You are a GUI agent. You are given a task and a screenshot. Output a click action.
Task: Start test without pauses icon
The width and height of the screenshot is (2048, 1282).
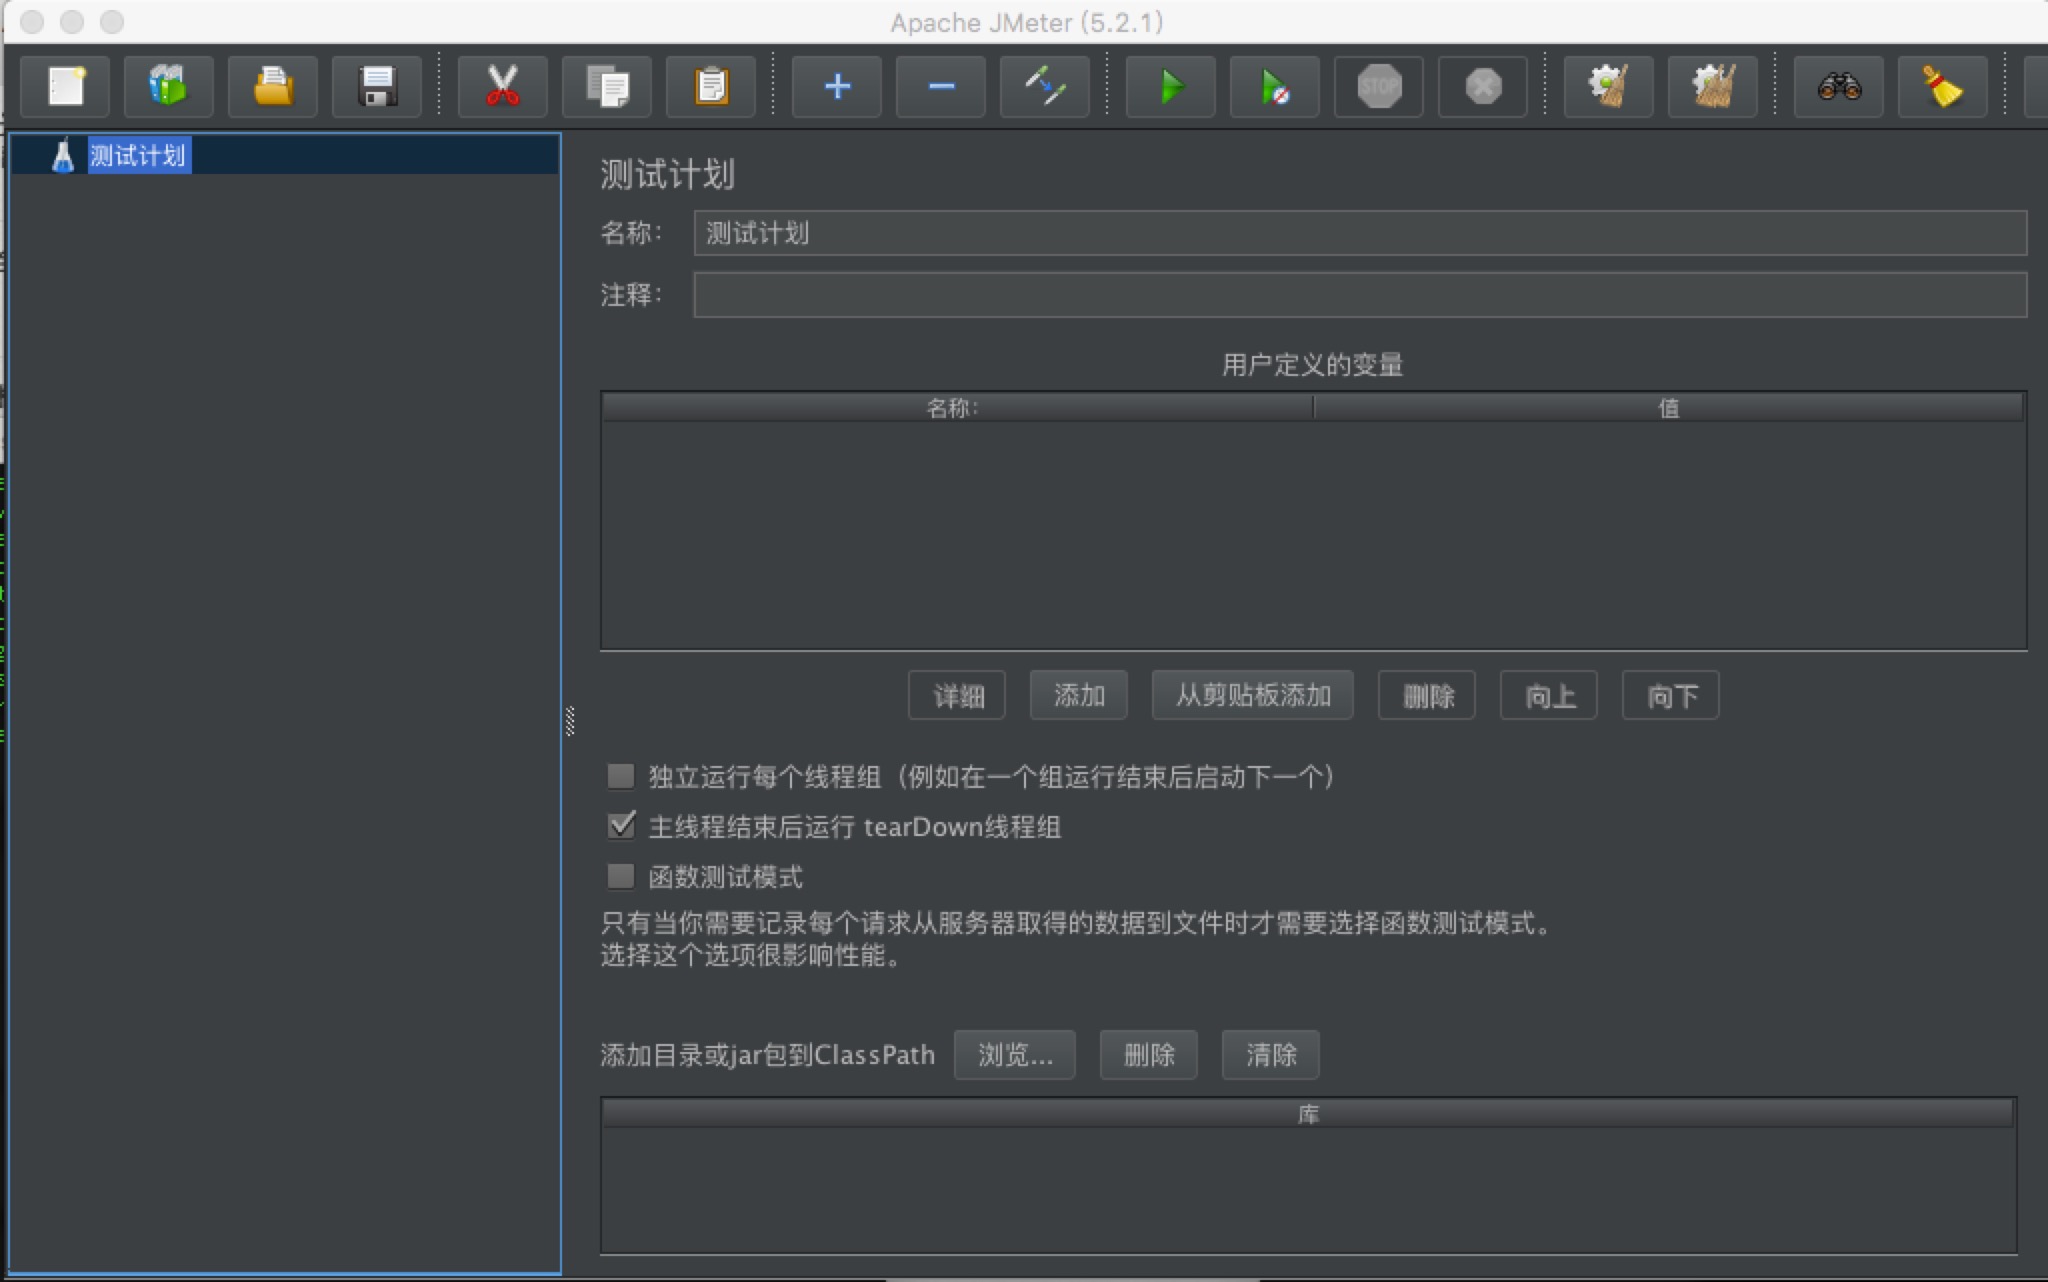tap(1274, 87)
